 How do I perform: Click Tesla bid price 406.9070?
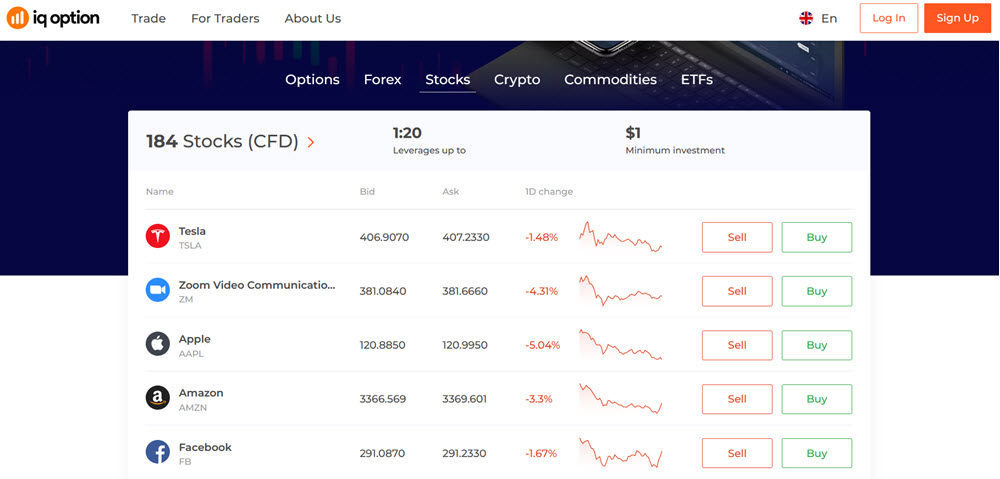(x=385, y=237)
